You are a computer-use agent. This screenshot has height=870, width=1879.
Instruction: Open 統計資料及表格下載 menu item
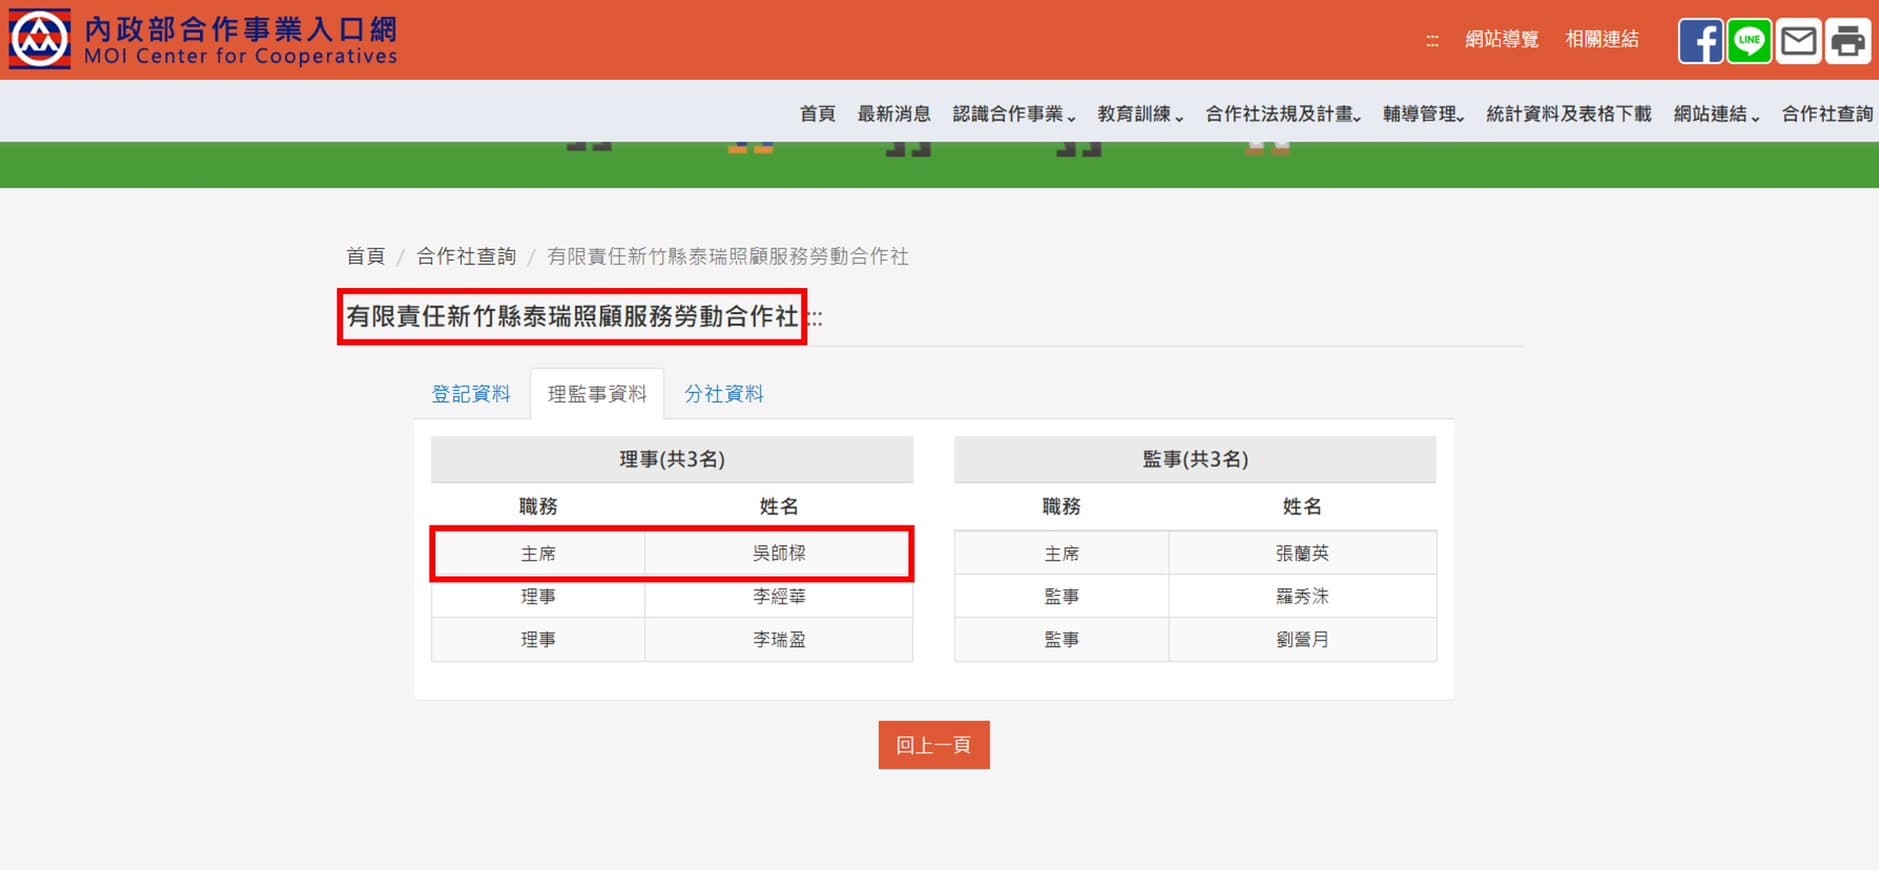coord(1569,114)
